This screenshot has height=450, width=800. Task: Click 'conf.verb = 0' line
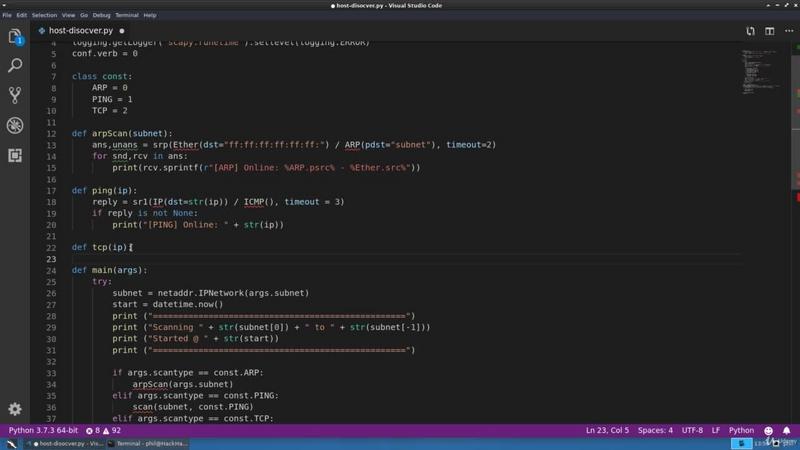pos(105,54)
